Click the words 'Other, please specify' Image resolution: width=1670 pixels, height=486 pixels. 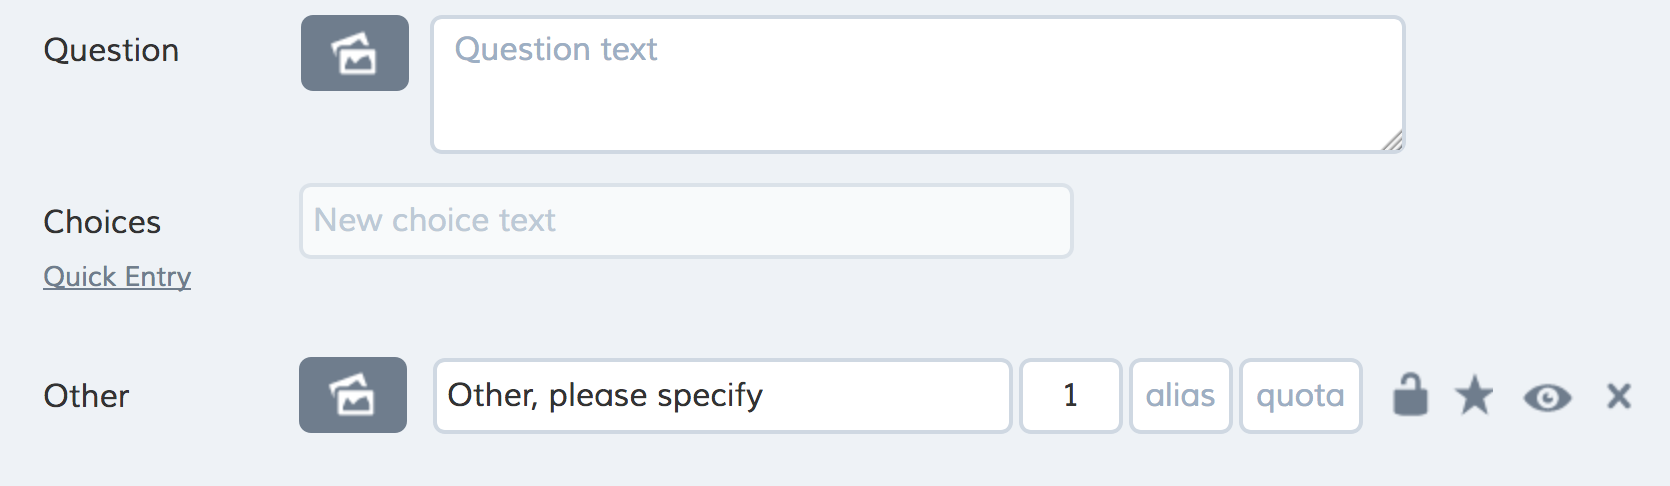[x=605, y=396]
